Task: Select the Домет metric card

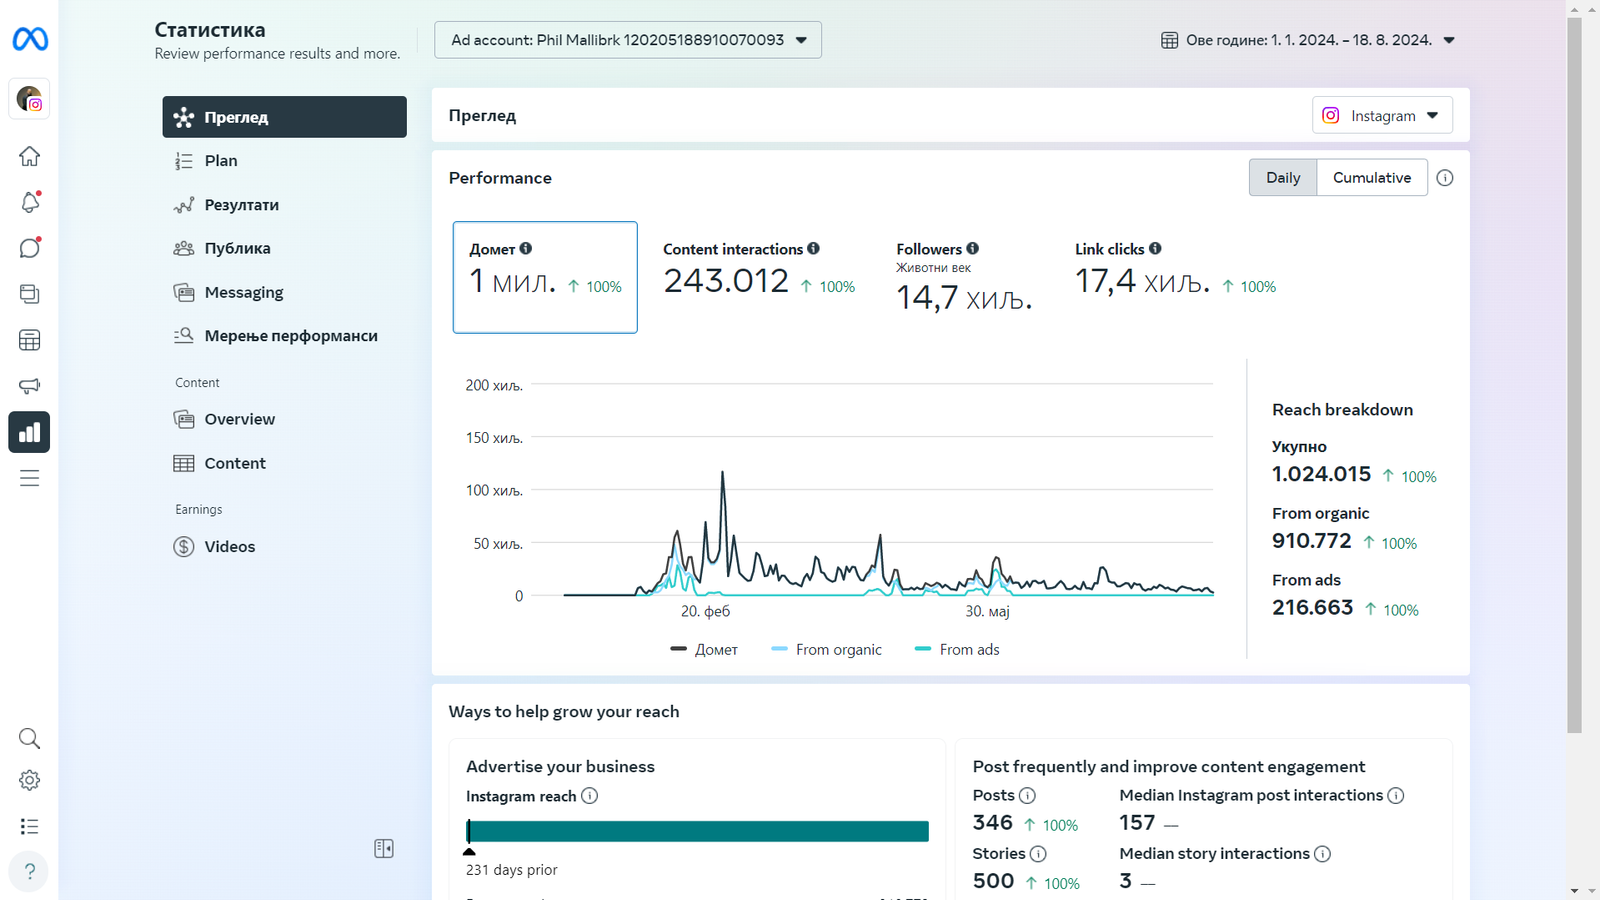Action: click(x=545, y=277)
